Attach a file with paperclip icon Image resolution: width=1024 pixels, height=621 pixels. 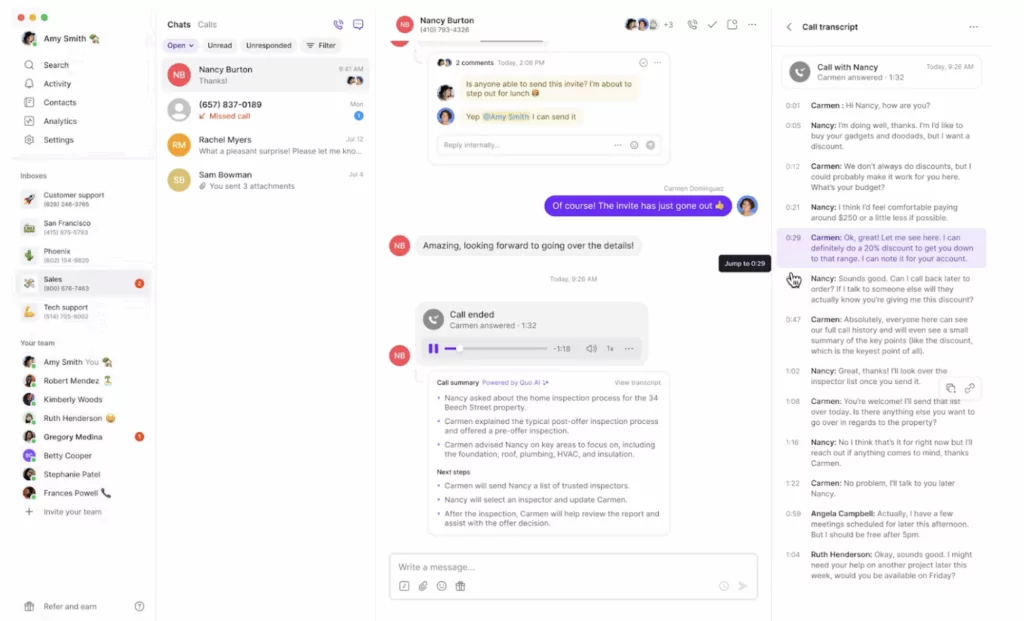pos(423,586)
